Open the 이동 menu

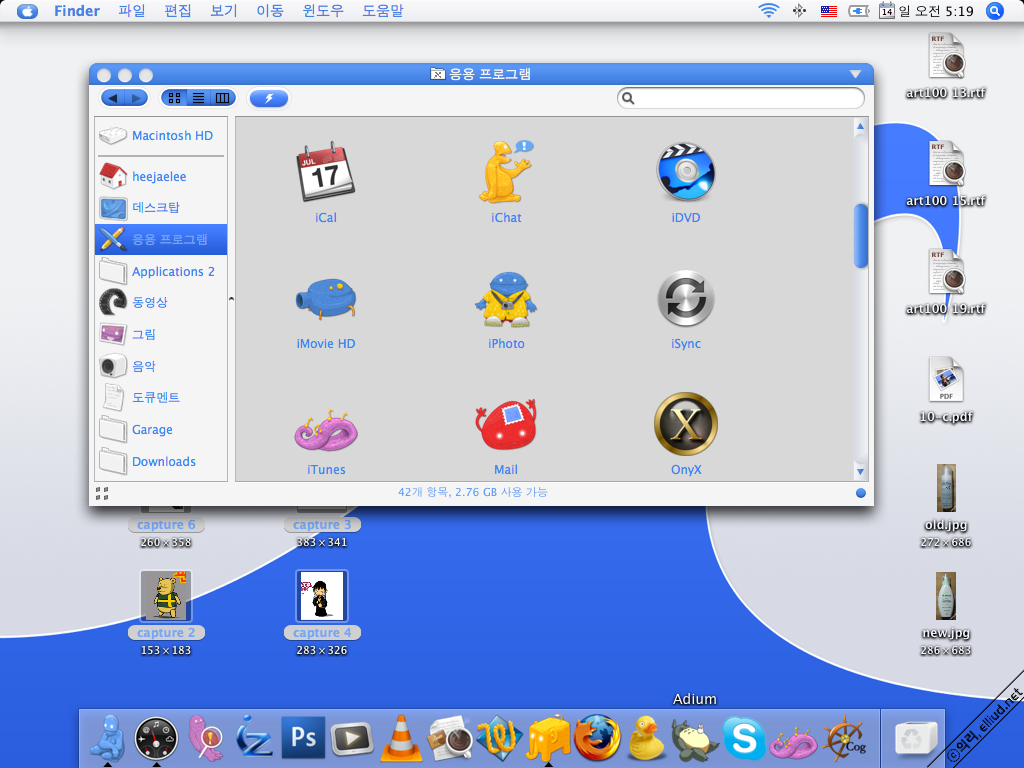tap(270, 11)
